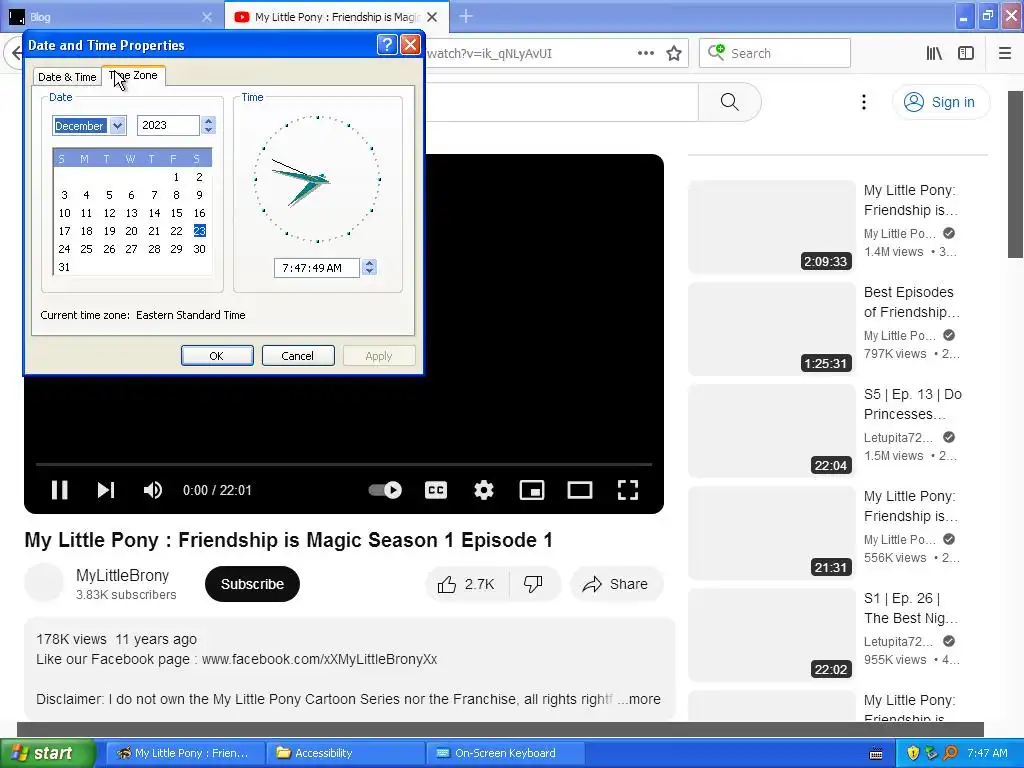Open video settings gear
1024x768 pixels.
click(x=483, y=490)
